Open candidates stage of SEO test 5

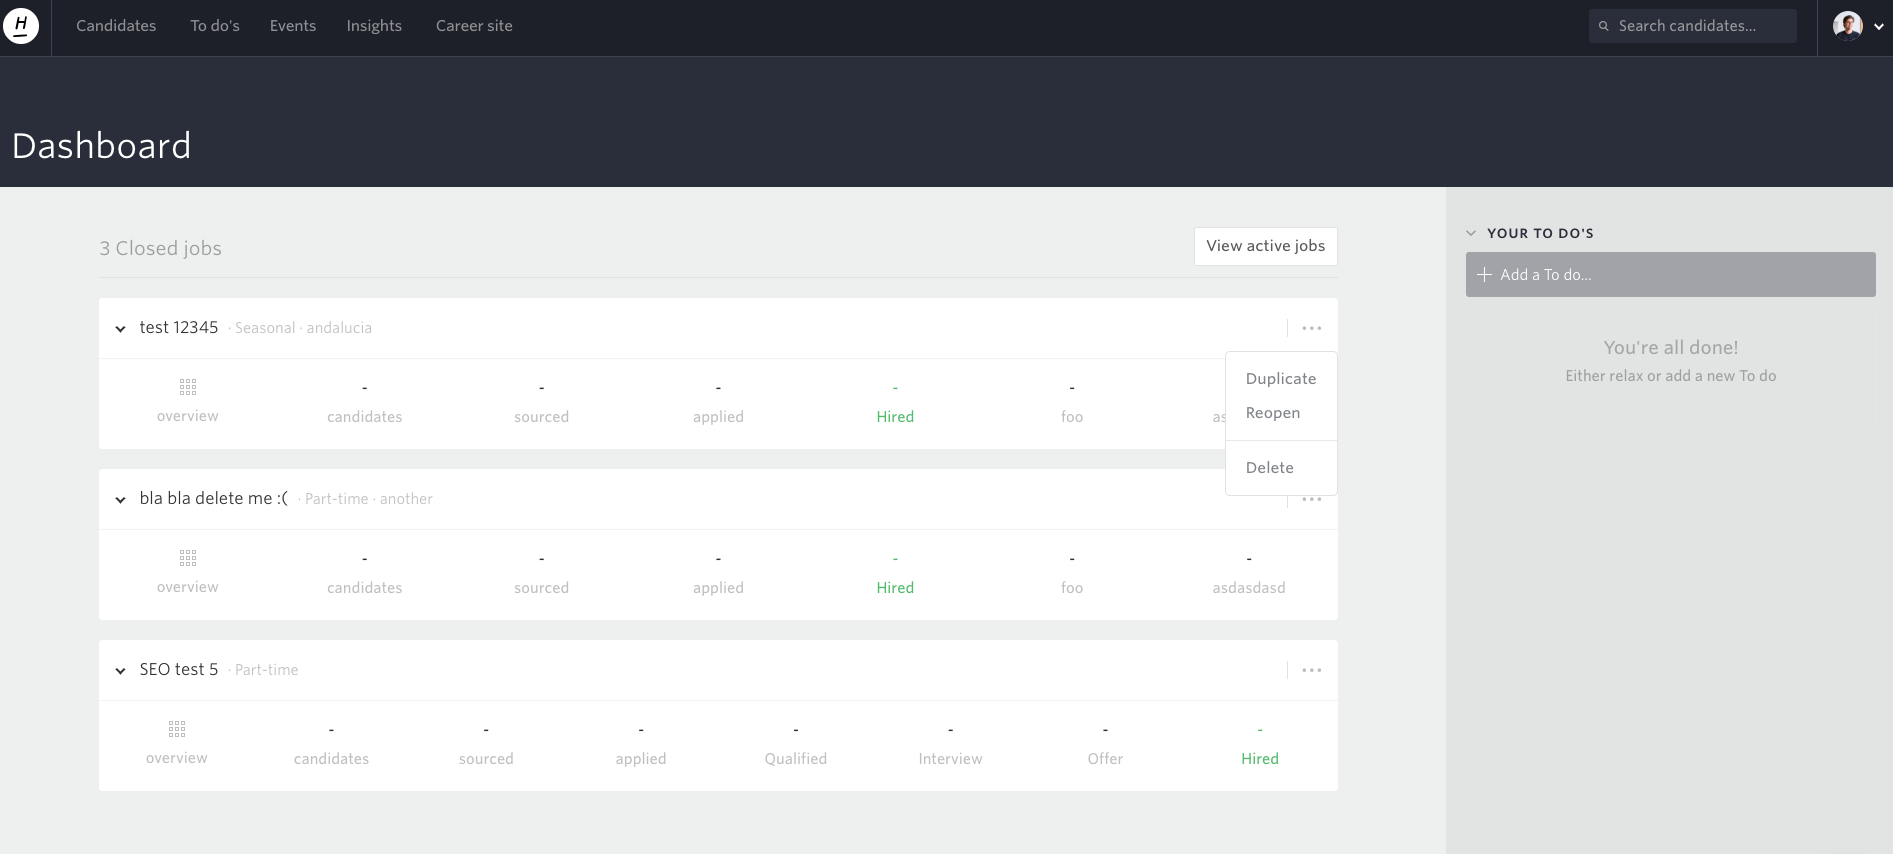(x=332, y=745)
